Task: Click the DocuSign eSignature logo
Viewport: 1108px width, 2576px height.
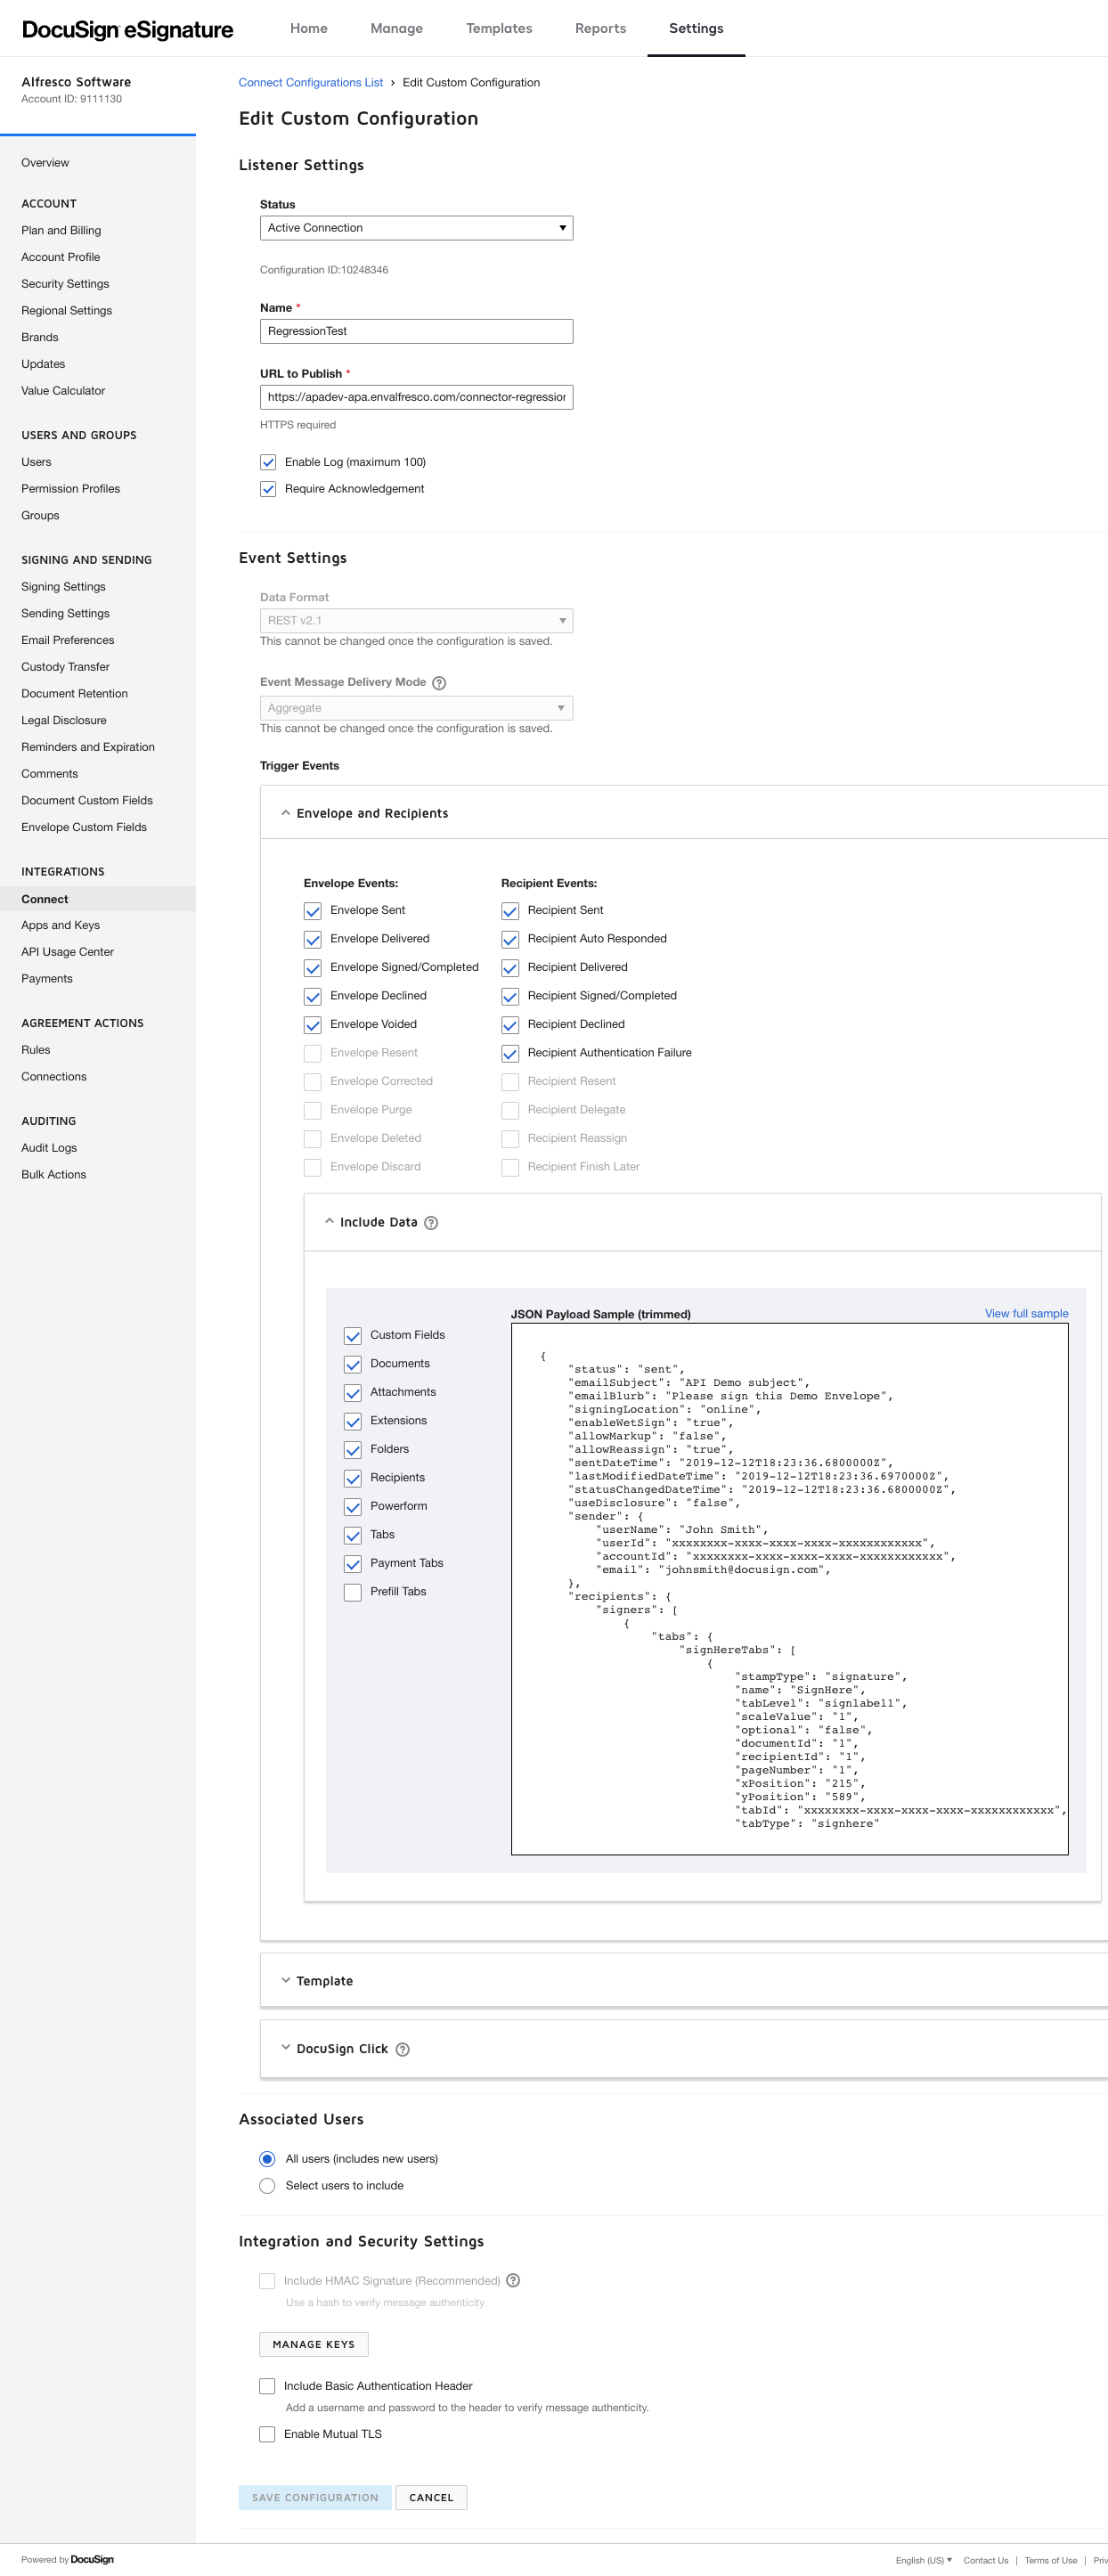Action: [x=128, y=30]
